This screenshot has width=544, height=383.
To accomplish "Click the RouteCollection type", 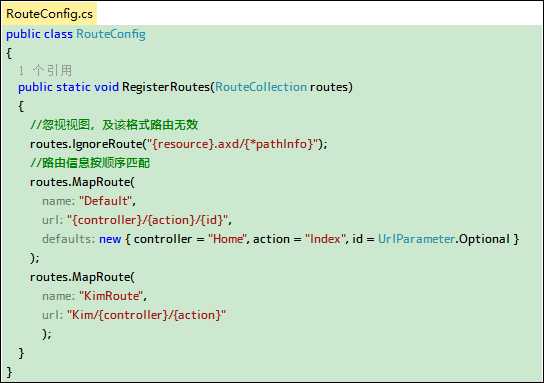I will [x=261, y=87].
